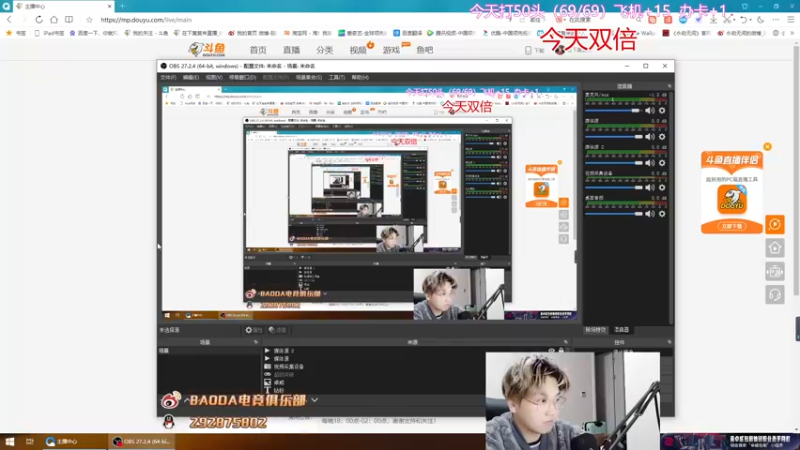Open the browser reading mode icon
This screenshot has height=450, width=800.
(69, 20)
